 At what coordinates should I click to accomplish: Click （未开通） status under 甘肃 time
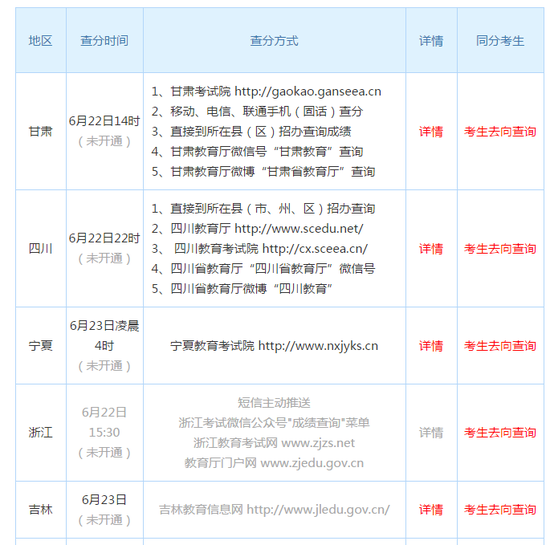(105, 141)
